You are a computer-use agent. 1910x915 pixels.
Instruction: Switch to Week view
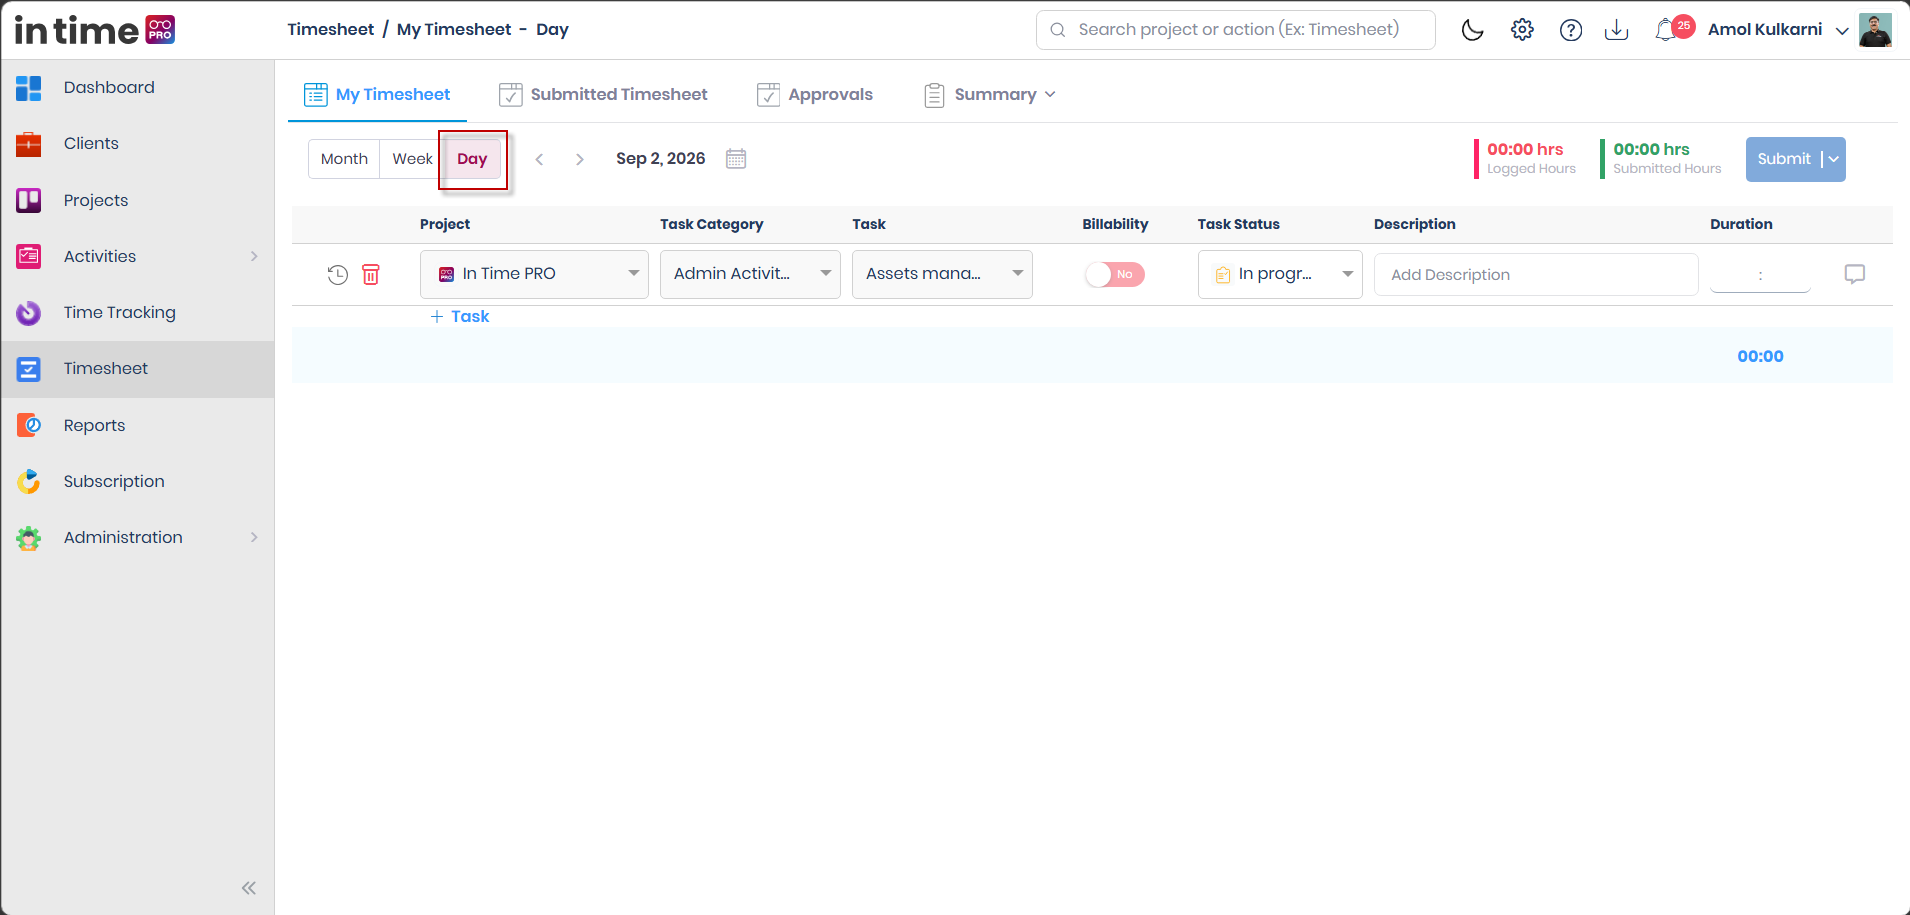point(412,159)
